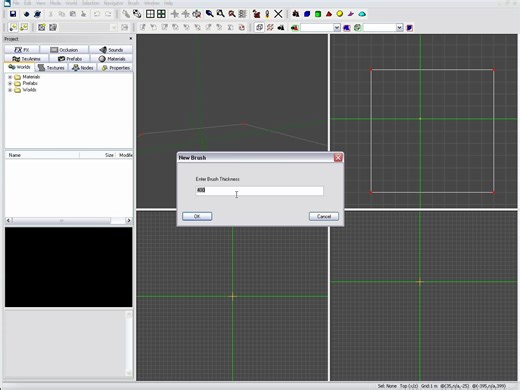Click the blue icon after second combo box
The width and height of the screenshot is (520, 390).
click(409, 28)
